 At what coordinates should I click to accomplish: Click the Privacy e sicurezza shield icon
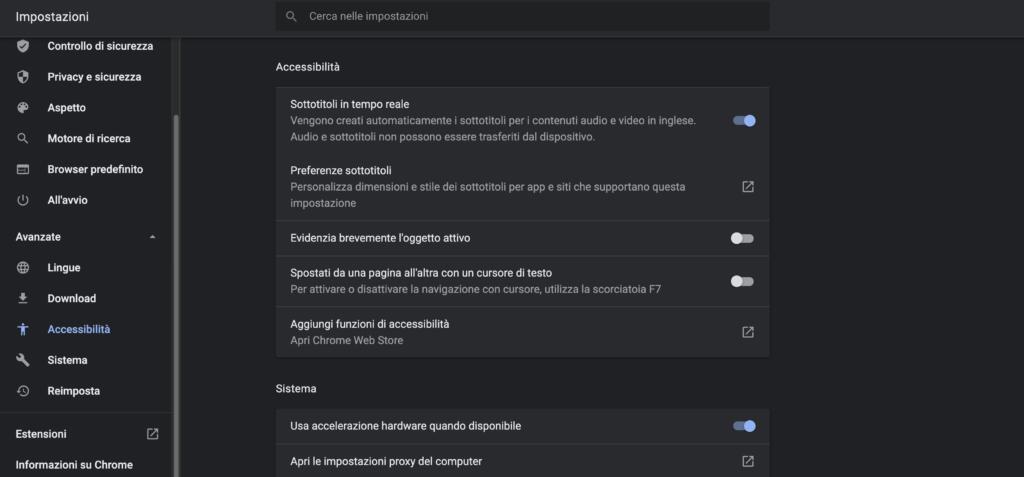pyautogui.click(x=23, y=77)
